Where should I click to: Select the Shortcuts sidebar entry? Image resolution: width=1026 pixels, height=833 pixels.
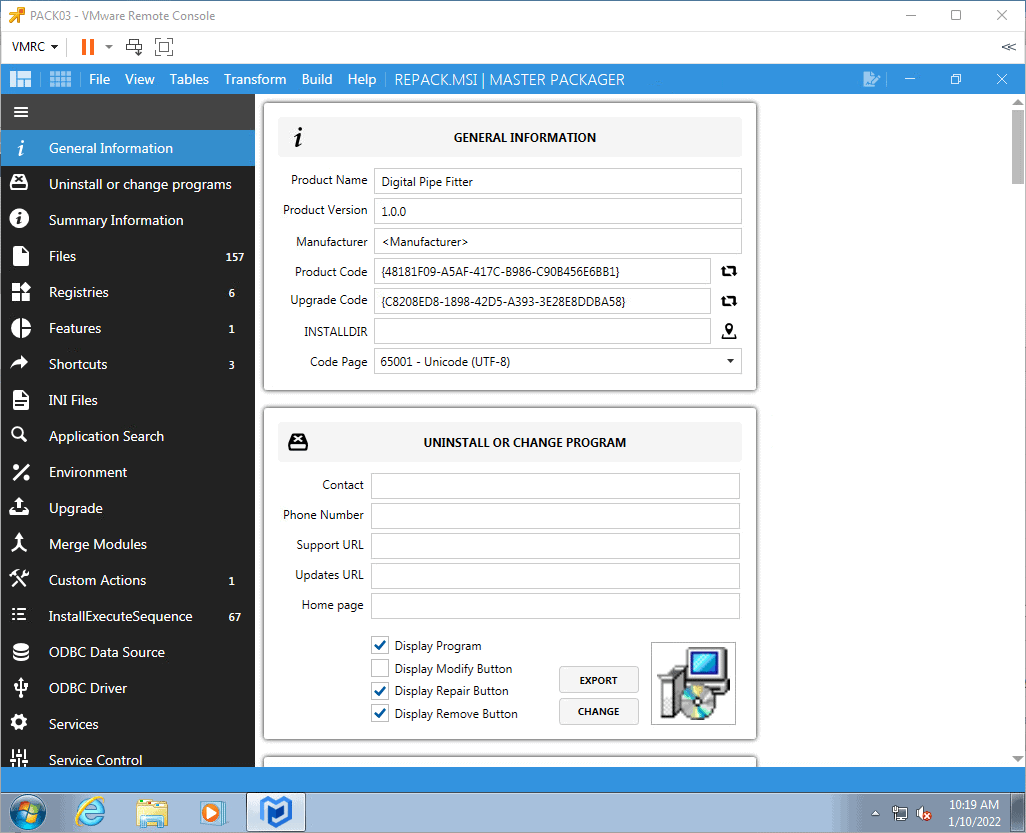pyautogui.click(x=80, y=364)
